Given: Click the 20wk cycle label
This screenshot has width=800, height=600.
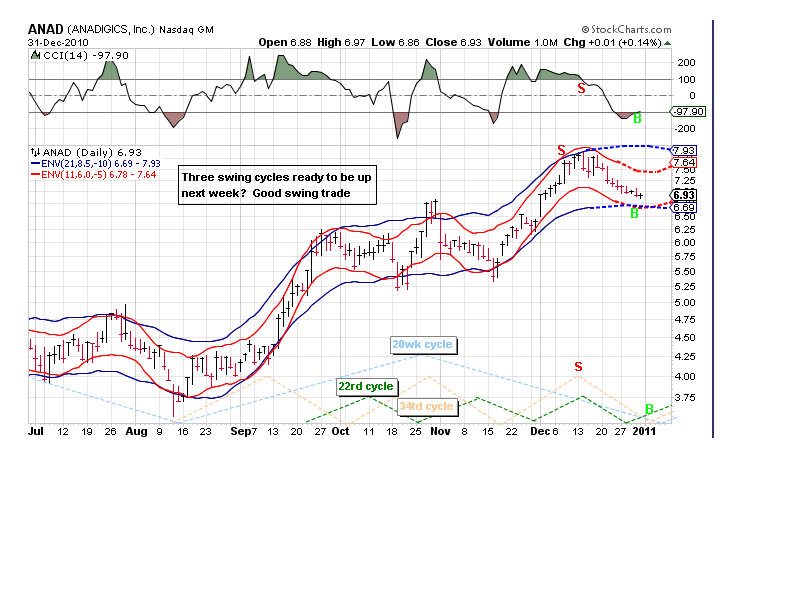Looking at the screenshot, I should (x=423, y=344).
